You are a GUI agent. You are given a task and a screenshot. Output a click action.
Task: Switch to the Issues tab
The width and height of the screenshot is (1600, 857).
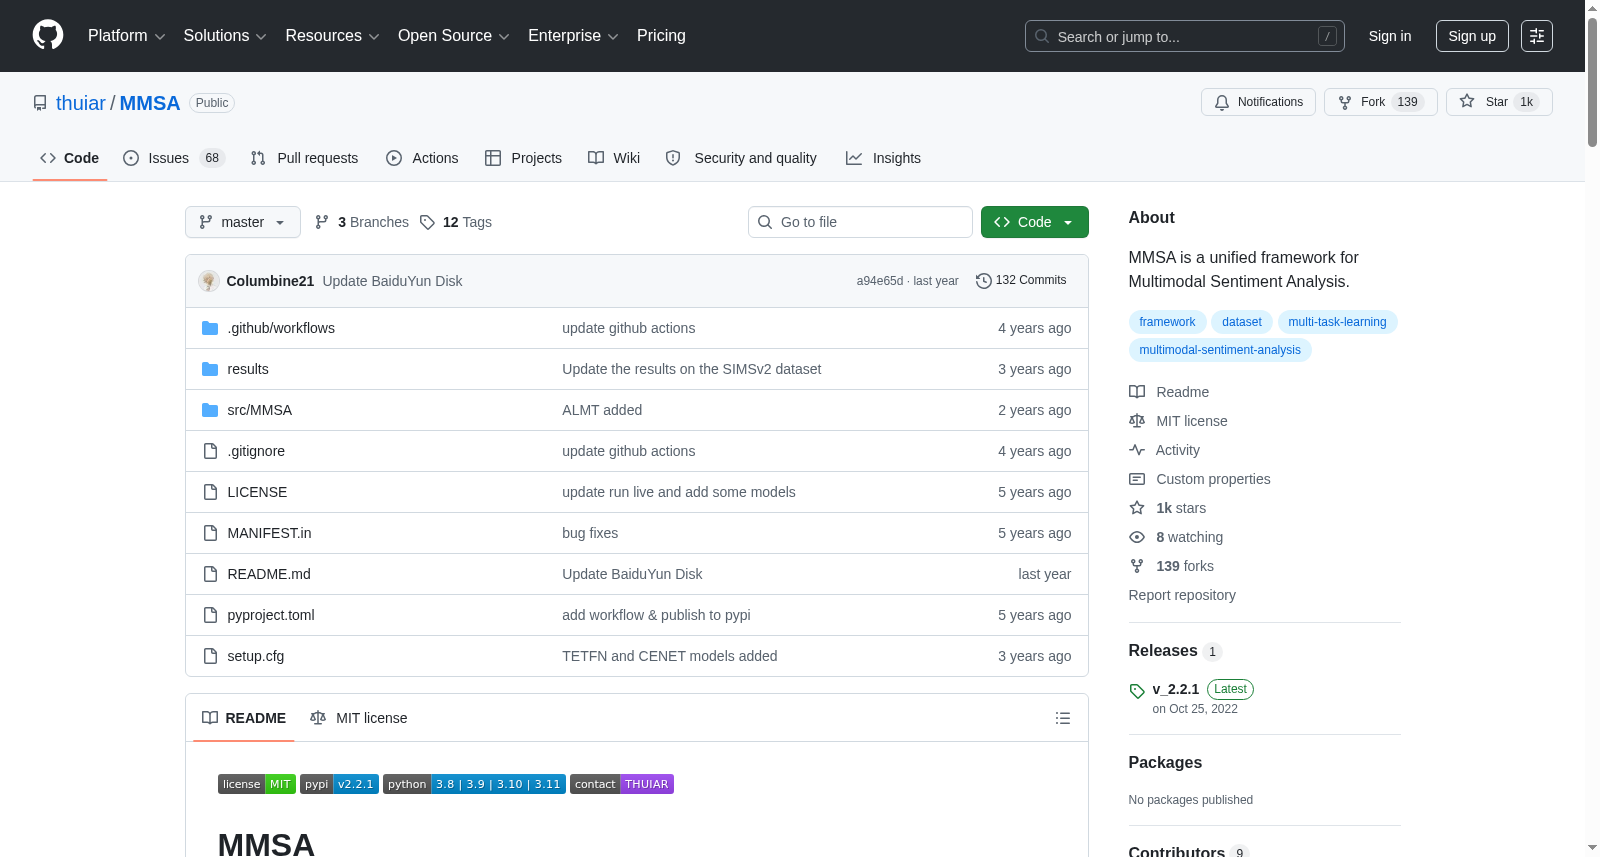pos(174,158)
